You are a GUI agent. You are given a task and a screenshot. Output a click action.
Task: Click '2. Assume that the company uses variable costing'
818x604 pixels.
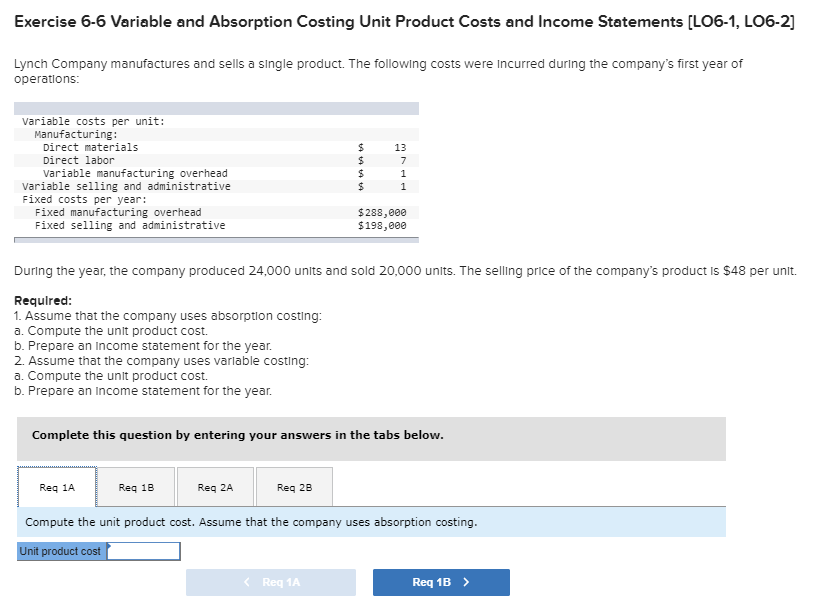pyautogui.click(x=161, y=360)
